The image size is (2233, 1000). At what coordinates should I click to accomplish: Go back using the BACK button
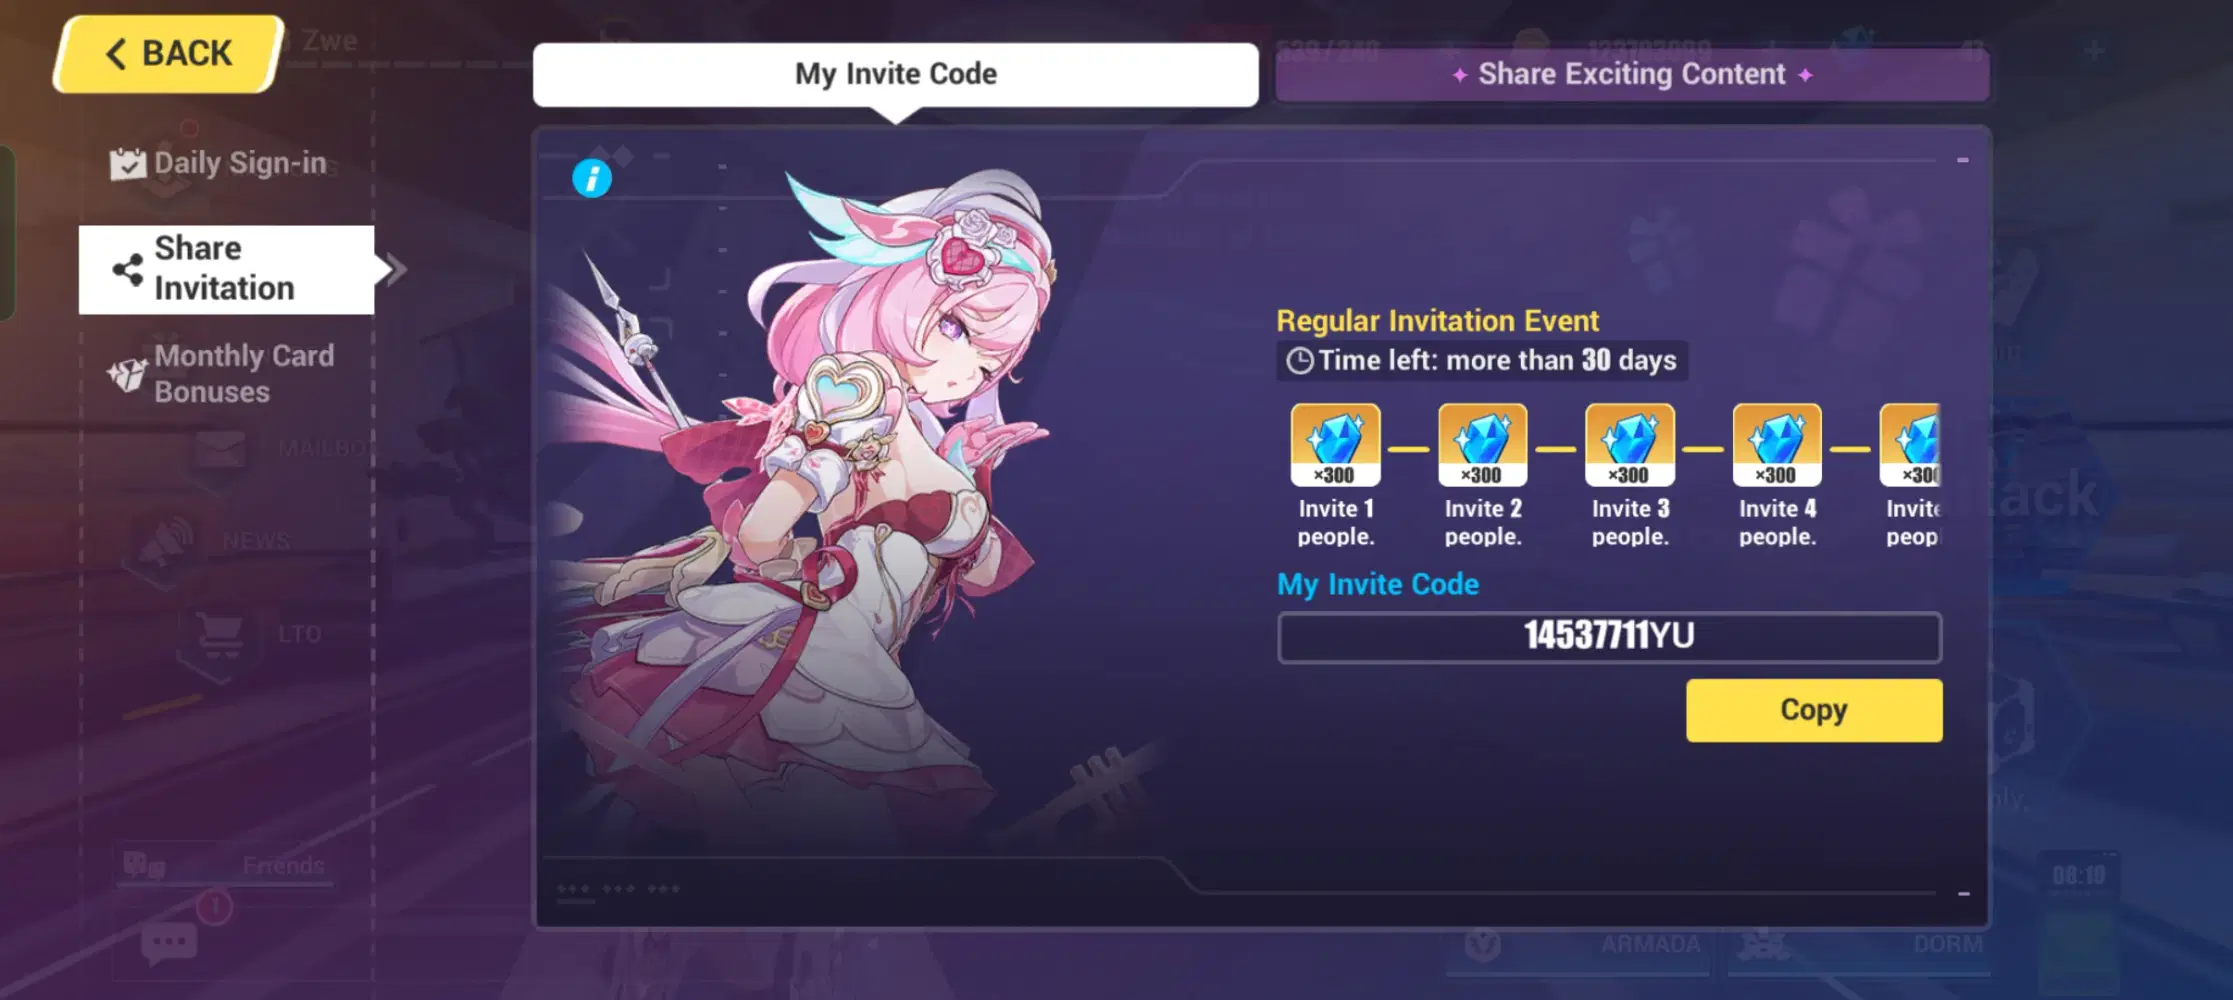[168, 54]
